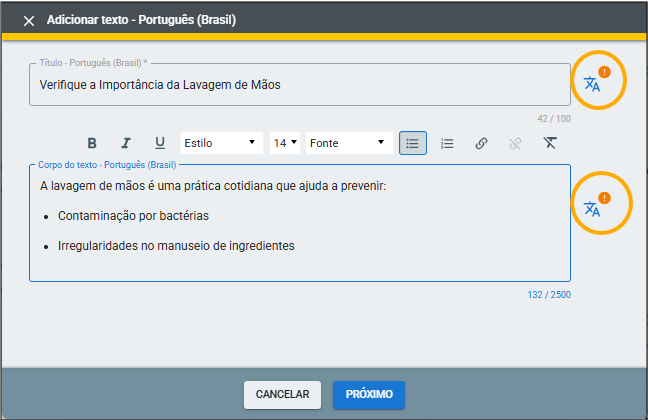Click the remove link icon

(x=515, y=143)
